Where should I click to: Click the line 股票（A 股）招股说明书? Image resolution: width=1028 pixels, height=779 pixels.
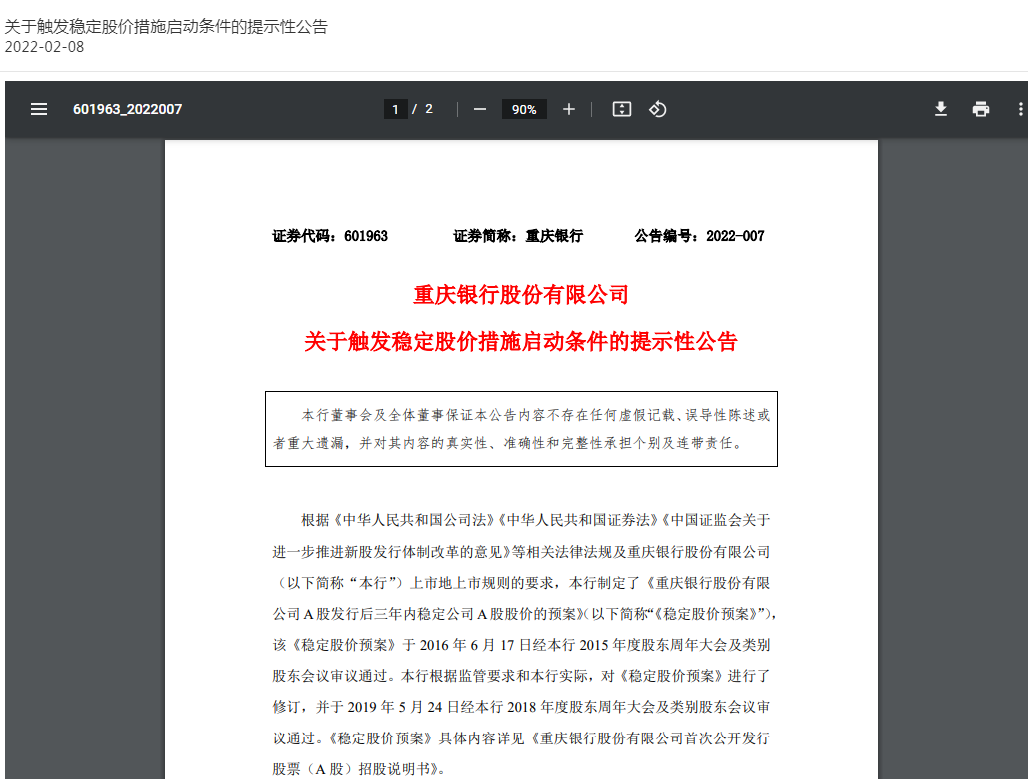359,769
